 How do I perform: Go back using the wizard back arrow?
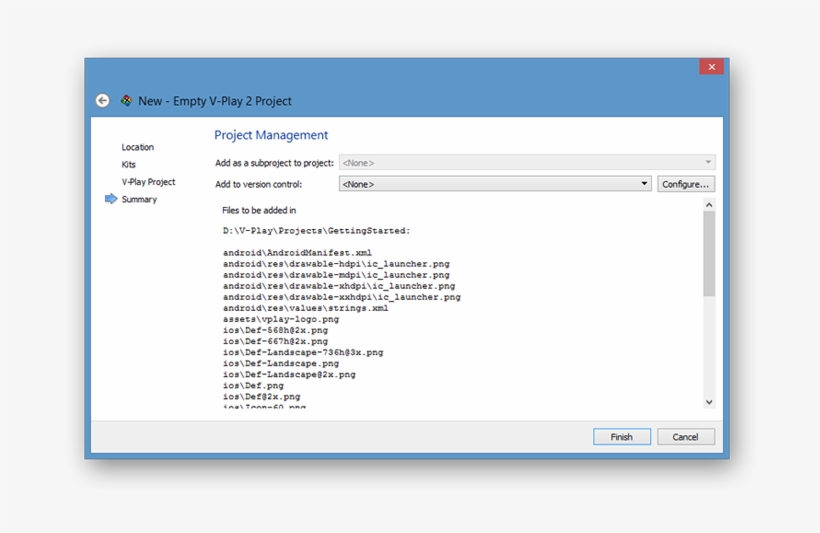click(102, 100)
